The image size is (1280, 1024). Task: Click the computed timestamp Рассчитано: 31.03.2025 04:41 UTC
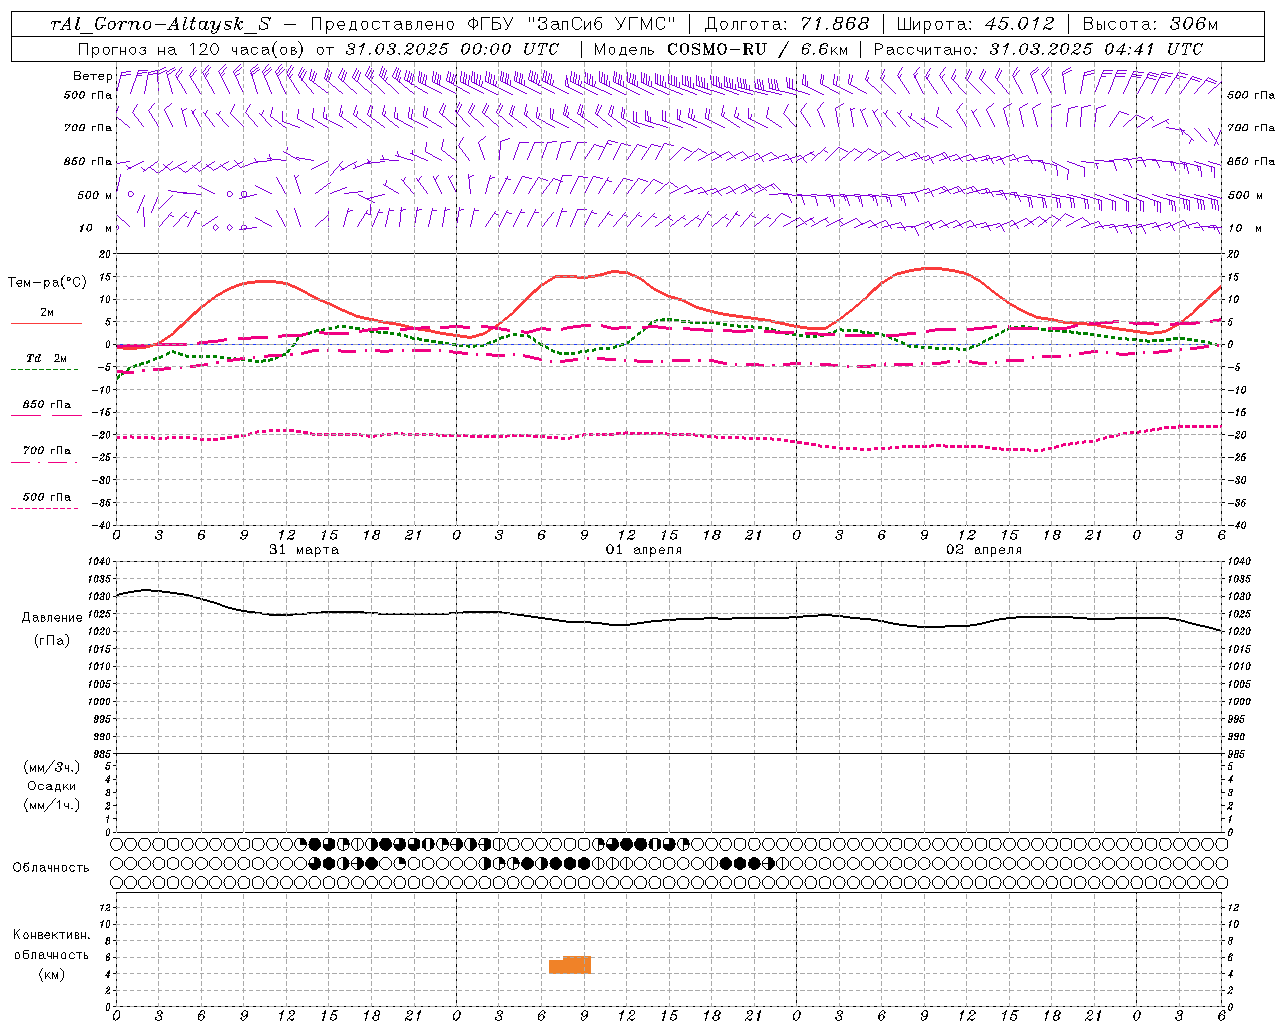tap(1038, 49)
